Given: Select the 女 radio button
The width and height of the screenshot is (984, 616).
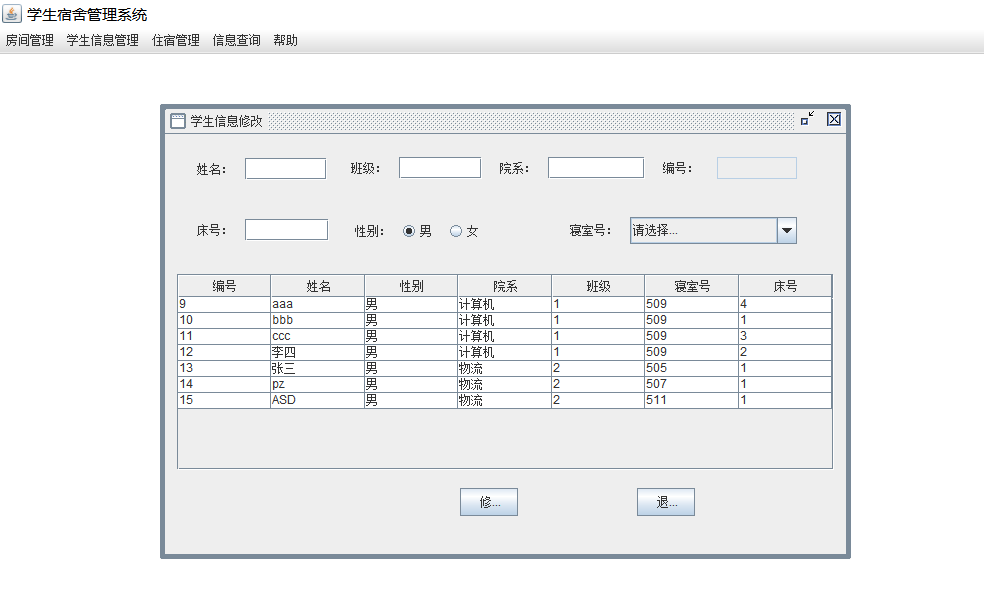Looking at the screenshot, I should point(456,231).
